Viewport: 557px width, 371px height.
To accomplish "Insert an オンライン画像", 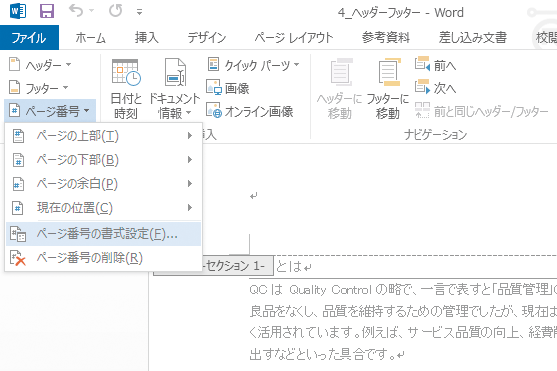I will click(250, 111).
